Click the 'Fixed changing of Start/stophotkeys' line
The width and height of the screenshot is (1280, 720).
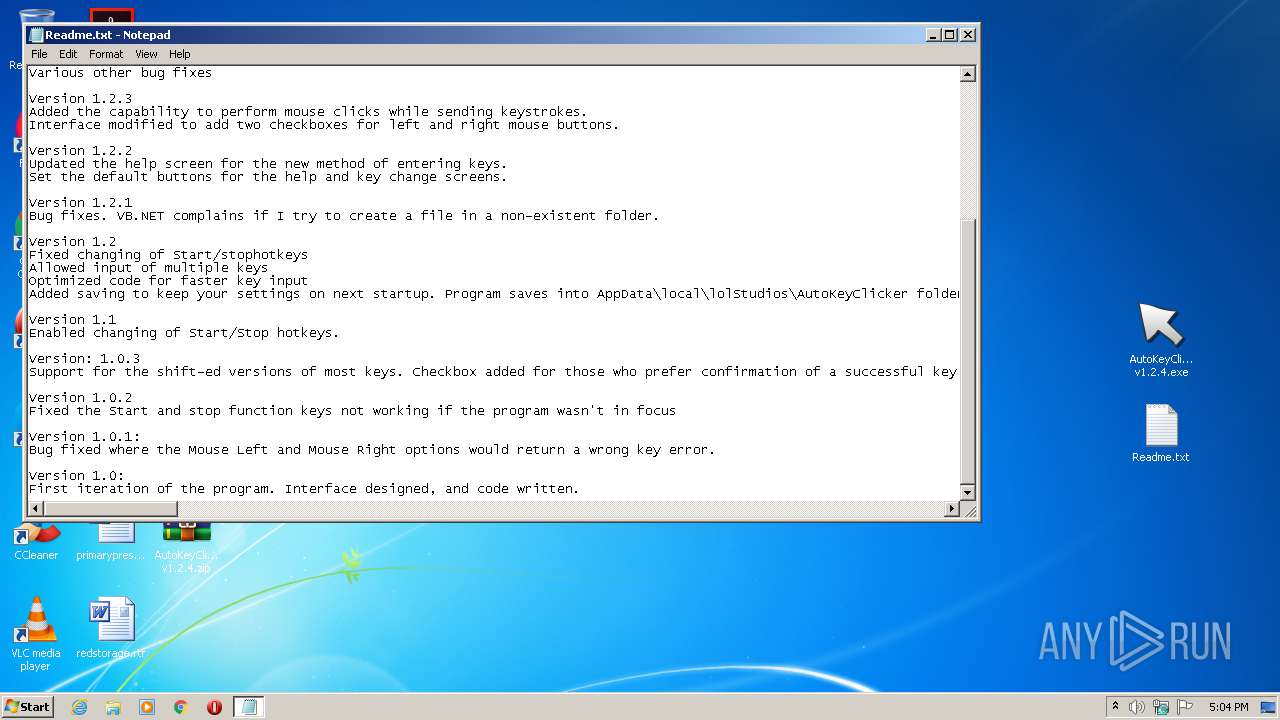pyautogui.click(x=168, y=254)
